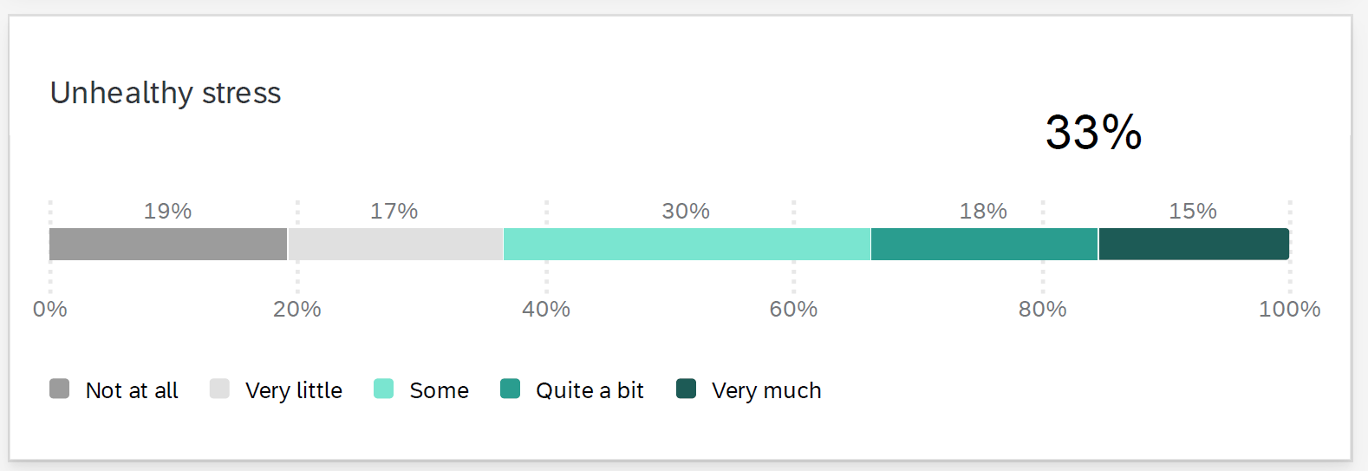This screenshot has height=472, width=1368.
Task: Toggle the "Not at all" legend label
Action: (132, 390)
